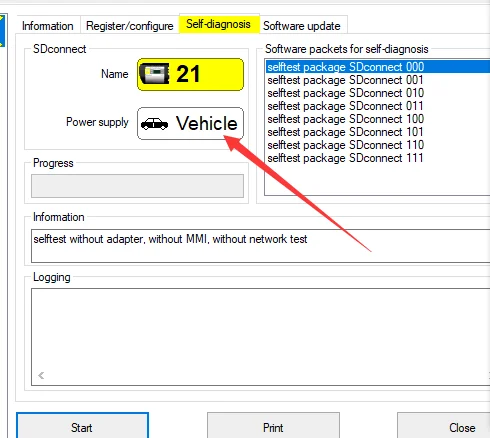The image size is (490, 438).
Task: Pick selftest package SDconnect 110
Action: click(378, 145)
